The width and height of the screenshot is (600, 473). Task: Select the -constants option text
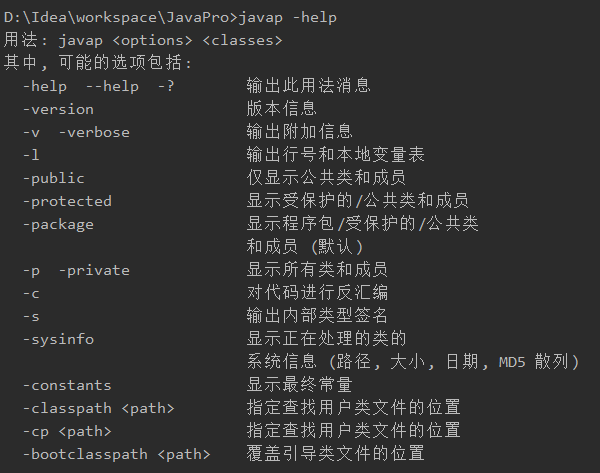point(67,385)
